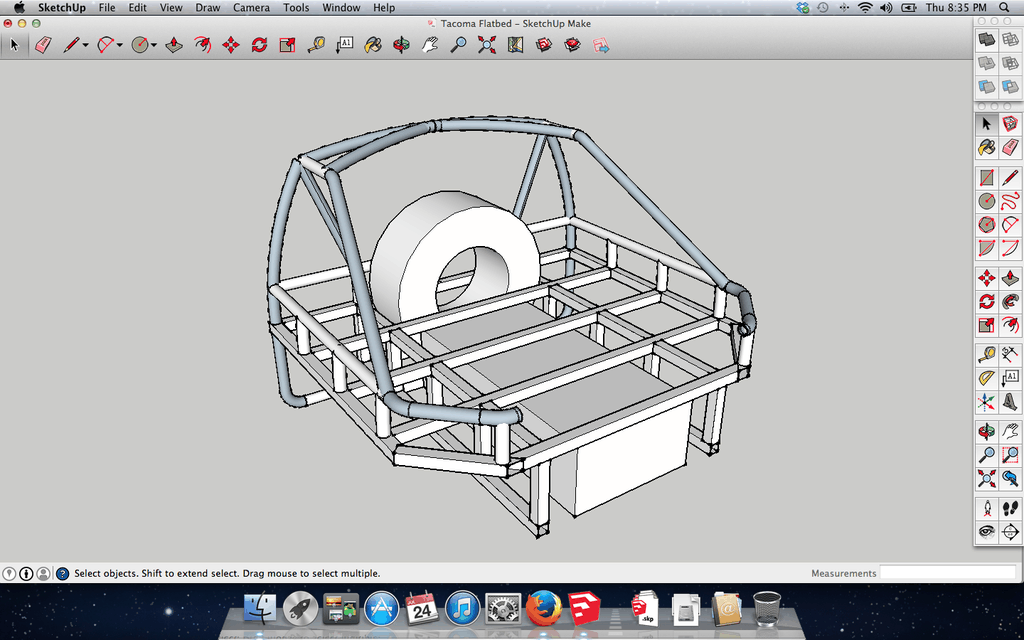Select the Intersect solid tool
This screenshot has width=1024, height=640.
point(1010,40)
